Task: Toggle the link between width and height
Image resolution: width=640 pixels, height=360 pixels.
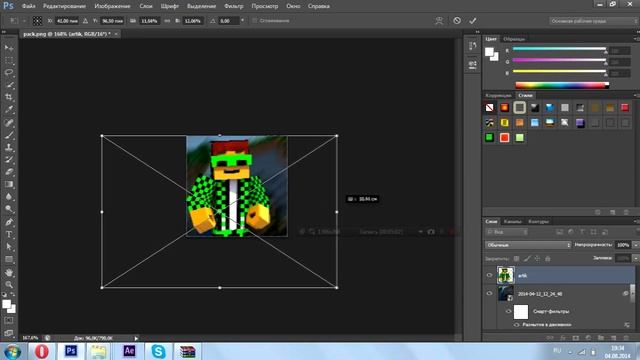Action: (x=167, y=20)
